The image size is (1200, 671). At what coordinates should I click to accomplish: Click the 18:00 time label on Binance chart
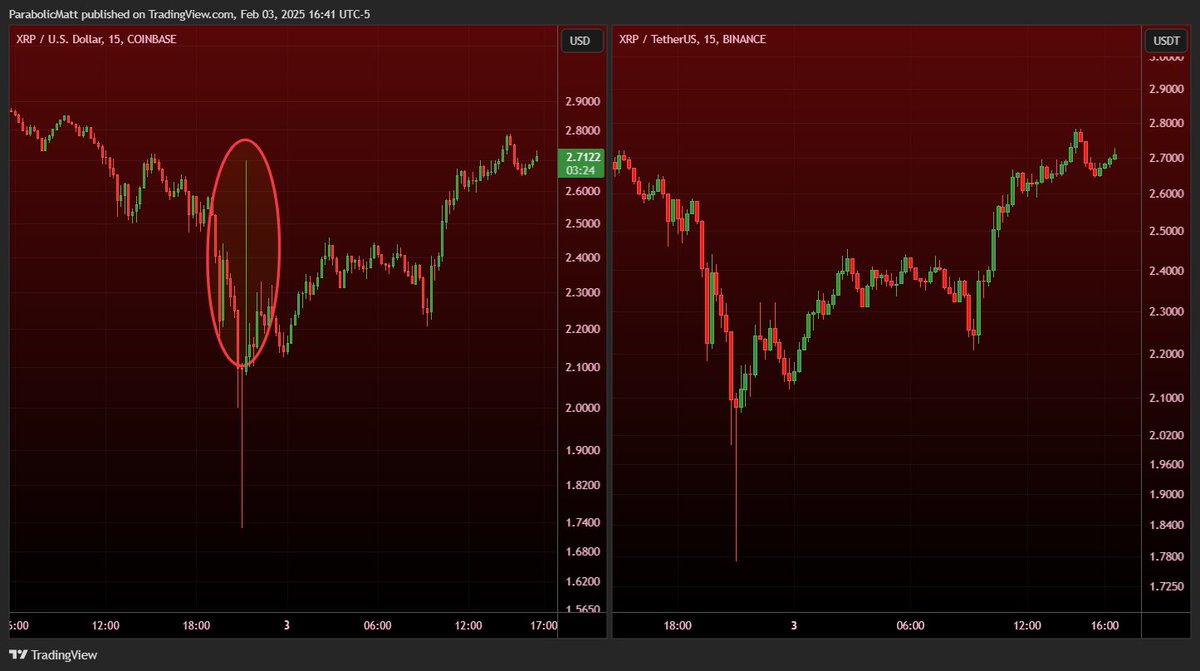tap(677, 626)
